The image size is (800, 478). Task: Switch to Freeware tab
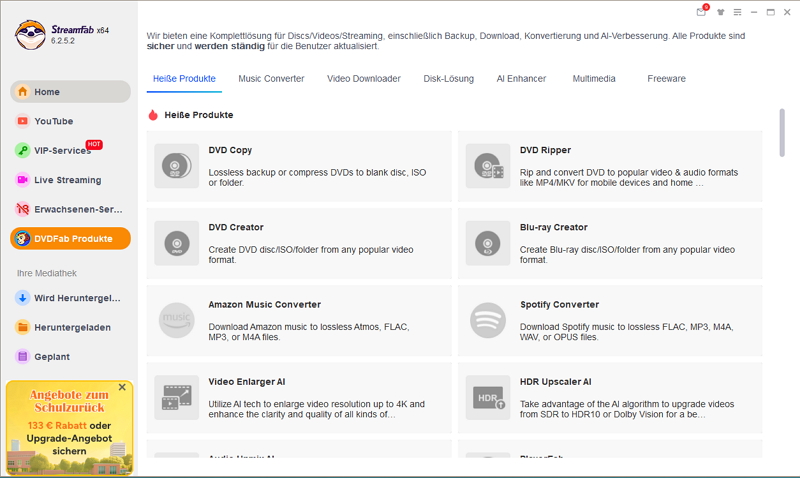point(666,79)
